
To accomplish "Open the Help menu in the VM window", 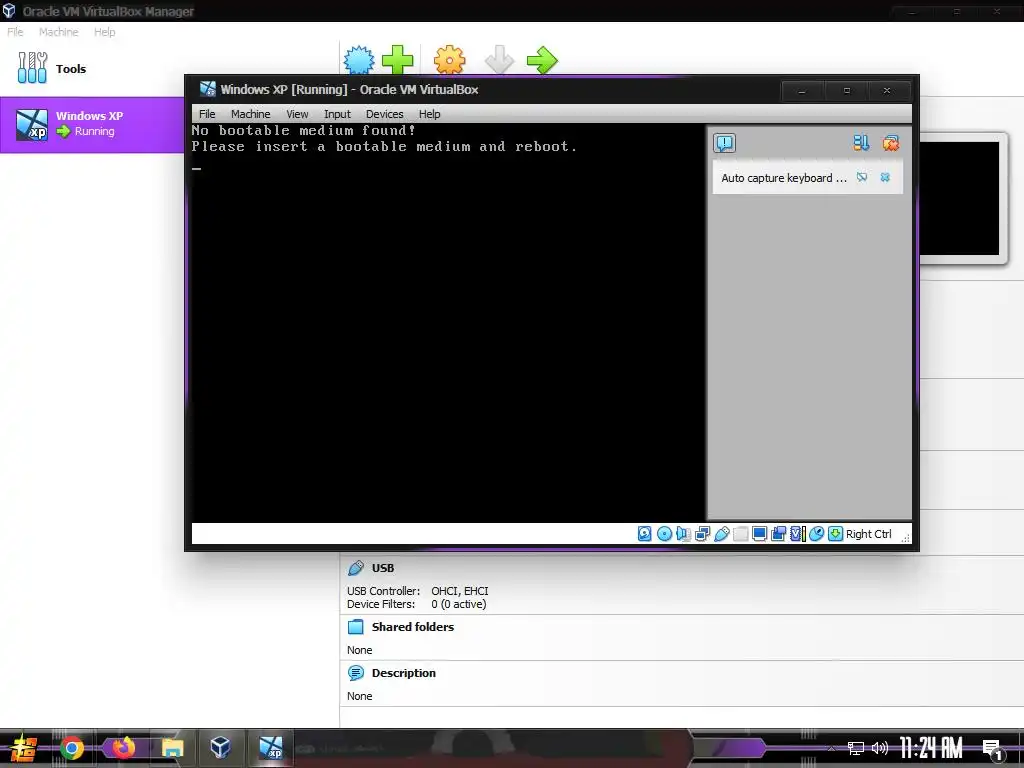I will 430,114.
